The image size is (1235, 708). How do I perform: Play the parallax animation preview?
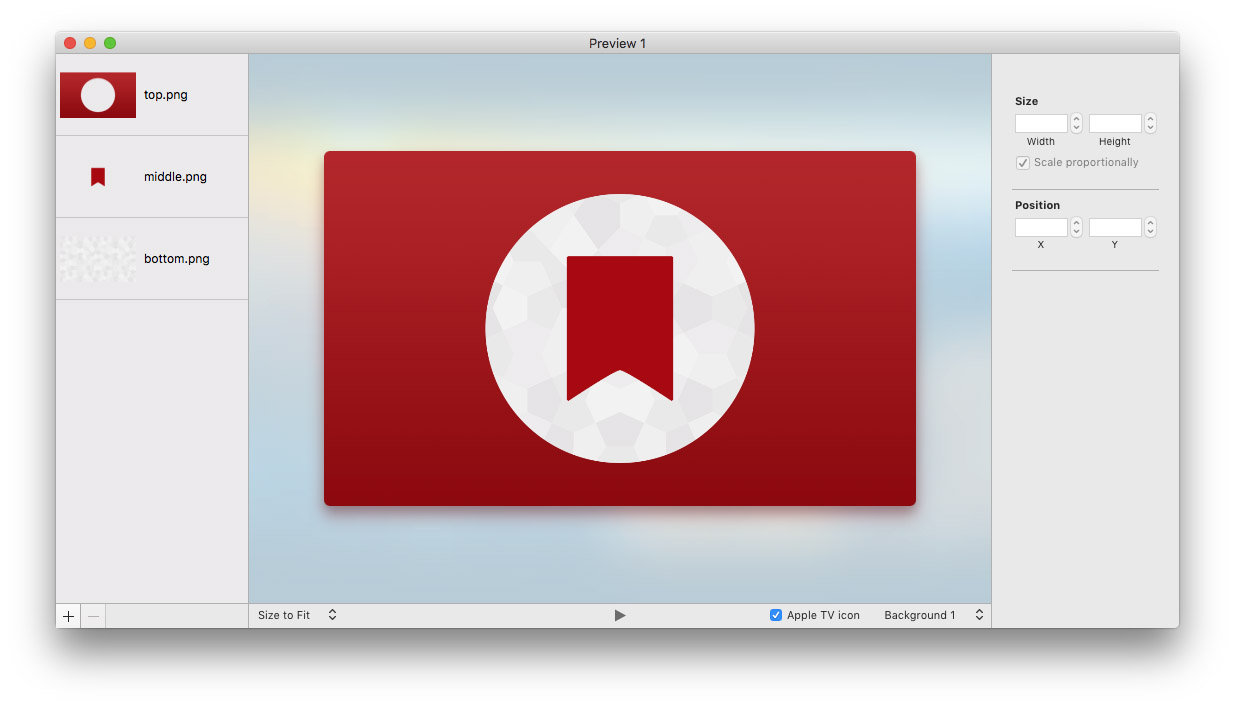click(x=620, y=614)
